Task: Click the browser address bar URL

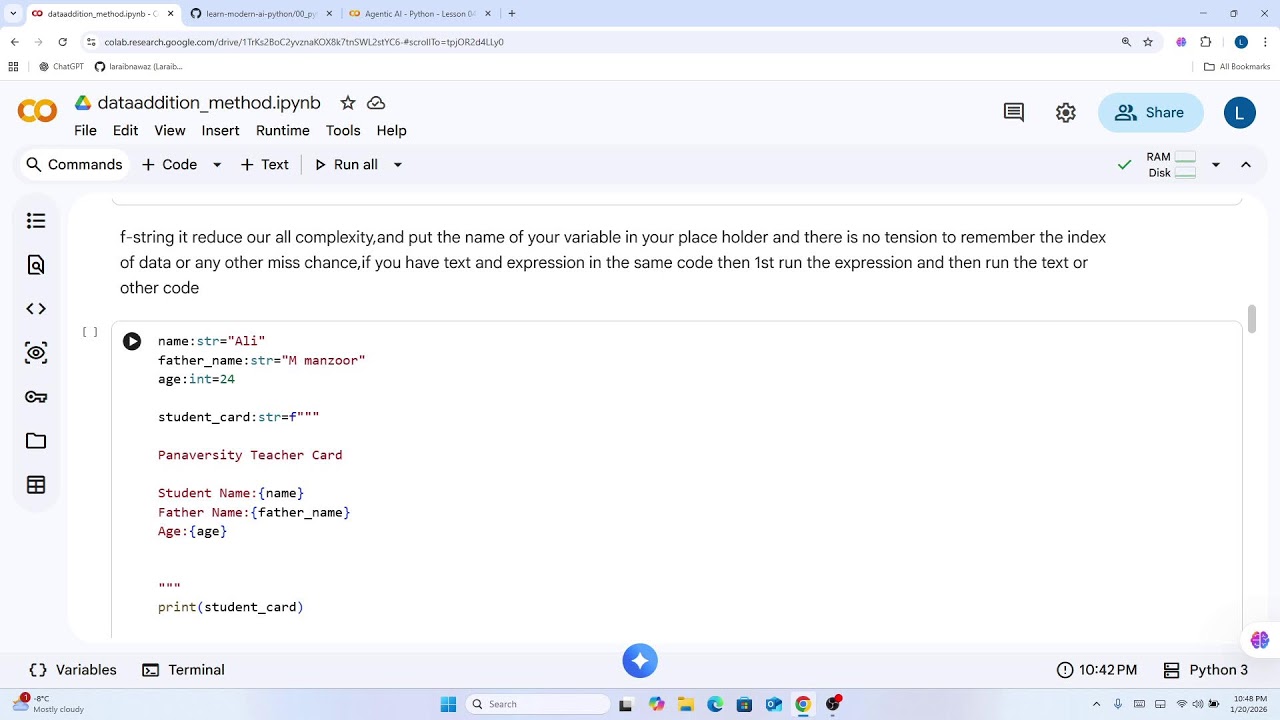Action: coord(304,42)
